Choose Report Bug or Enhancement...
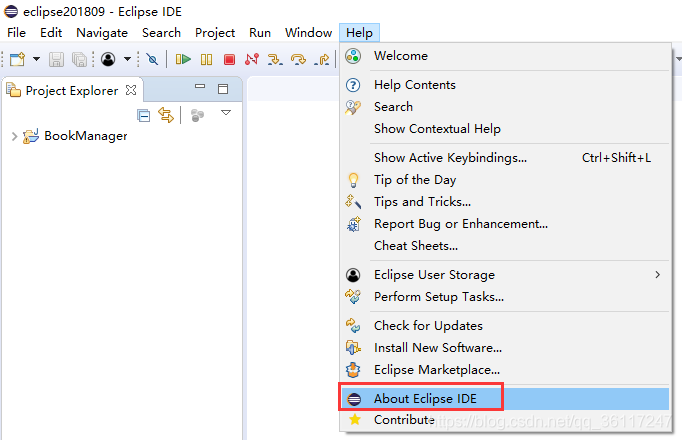Screen dimensions: 682x440 point(505,224)
